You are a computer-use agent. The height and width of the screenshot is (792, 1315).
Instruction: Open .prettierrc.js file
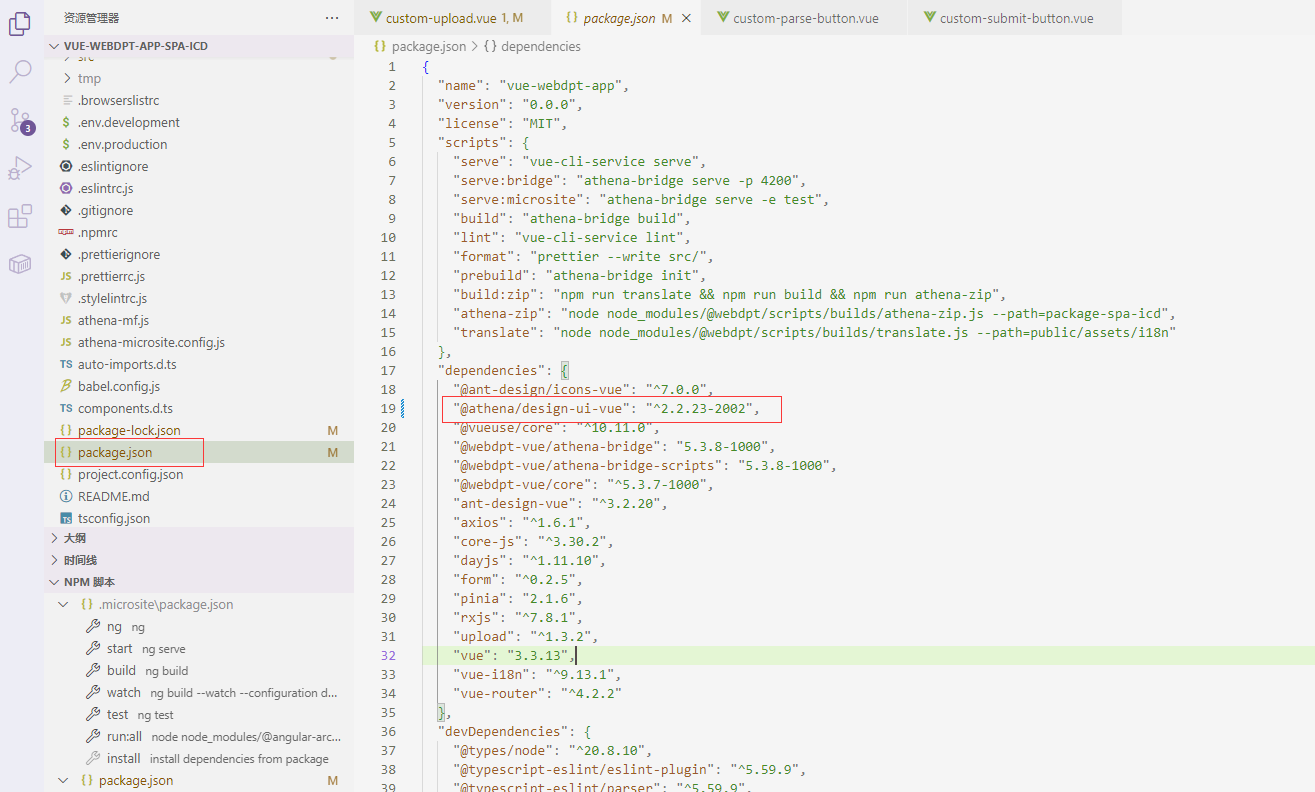click(x=111, y=277)
